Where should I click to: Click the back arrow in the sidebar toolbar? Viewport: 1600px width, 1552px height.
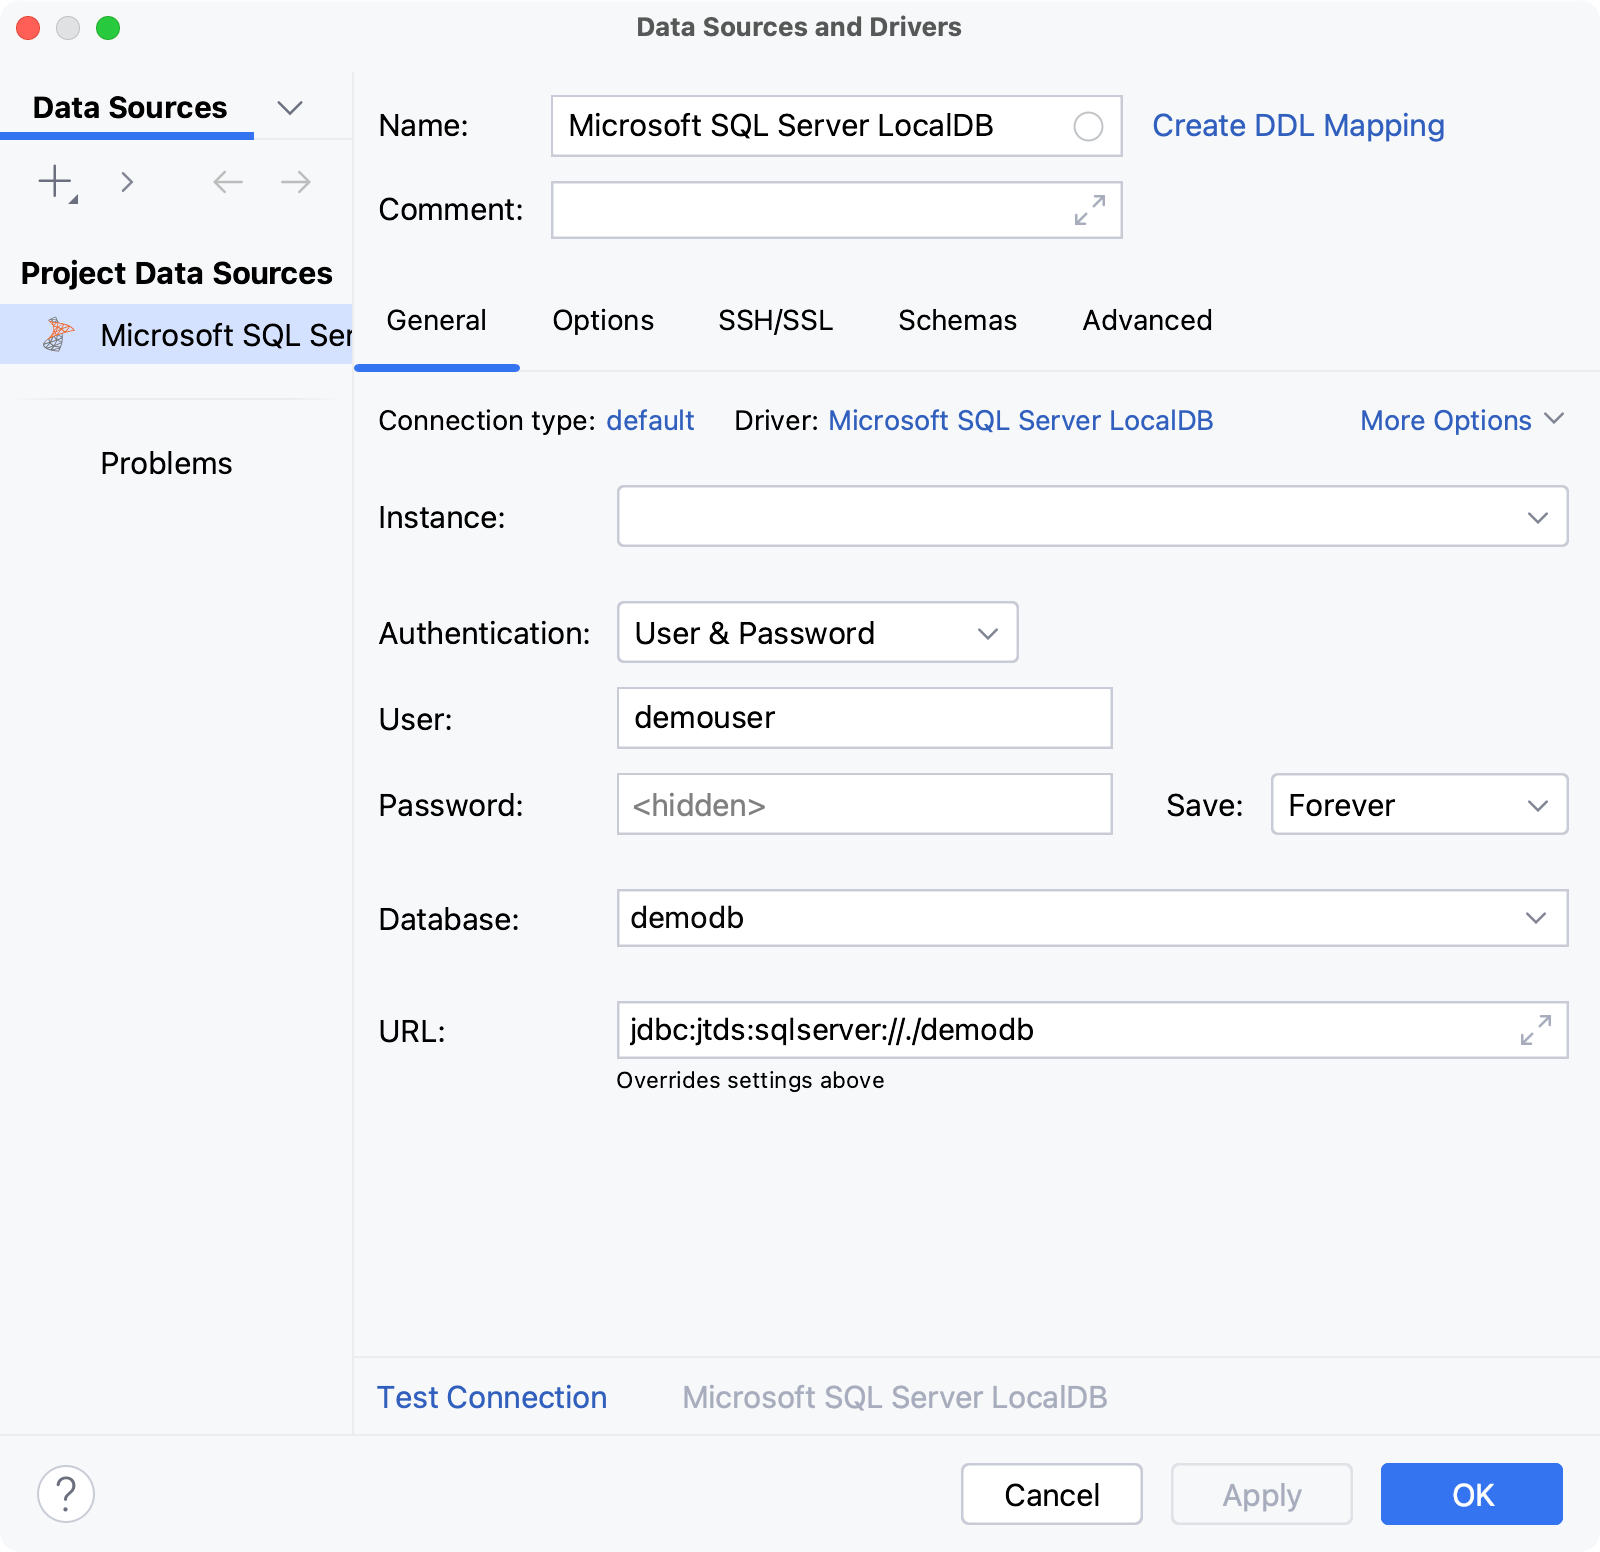[x=227, y=182]
